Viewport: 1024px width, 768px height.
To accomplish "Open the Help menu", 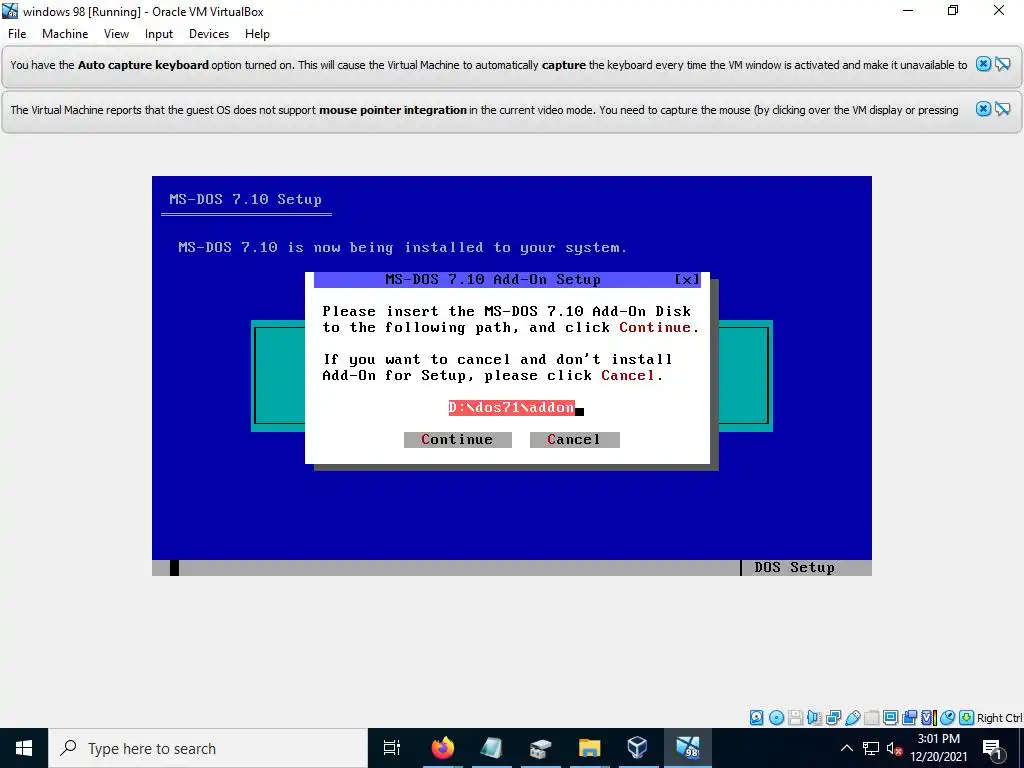I will click(x=257, y=34).
